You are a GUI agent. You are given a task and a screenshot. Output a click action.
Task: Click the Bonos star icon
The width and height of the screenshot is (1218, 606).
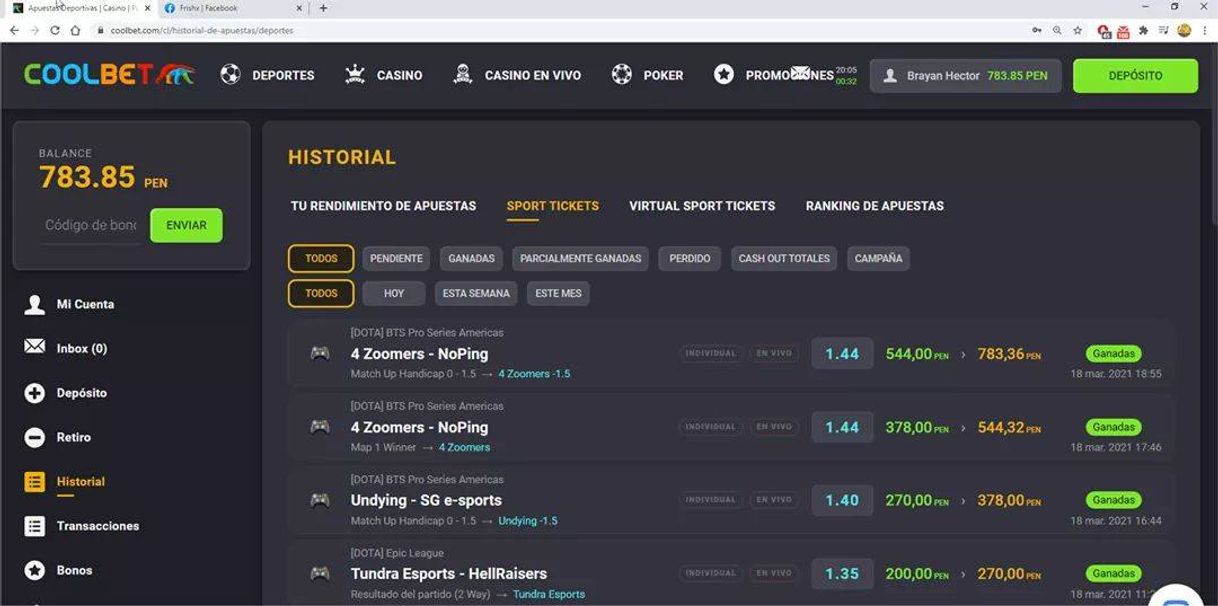(x=35, y=570)
